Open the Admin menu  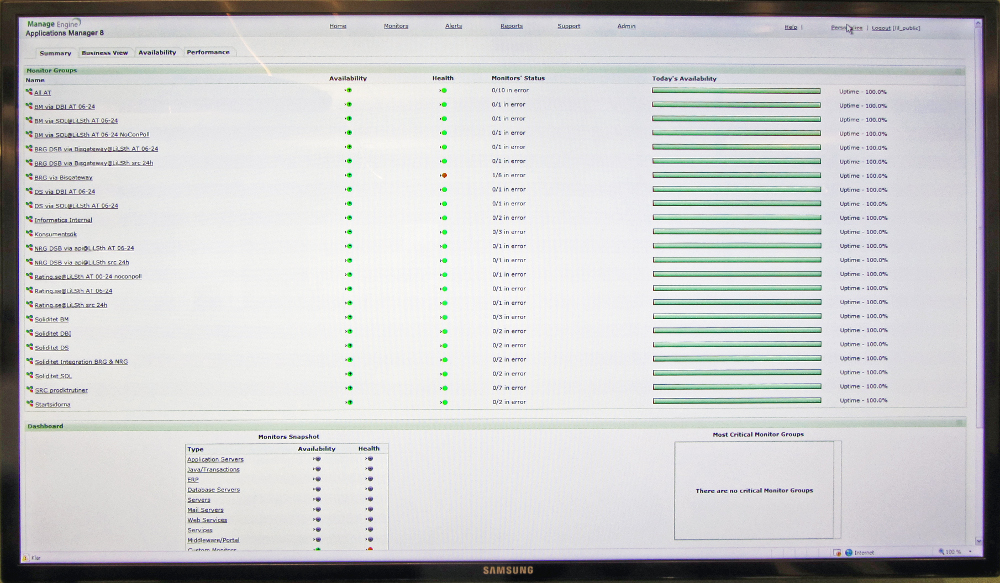(626, 26)
